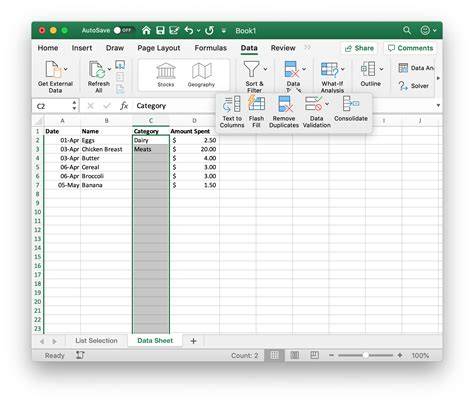Adjust the zoom slider handle
This screenshot has width=474, height=403.
(x=366, y=355)
